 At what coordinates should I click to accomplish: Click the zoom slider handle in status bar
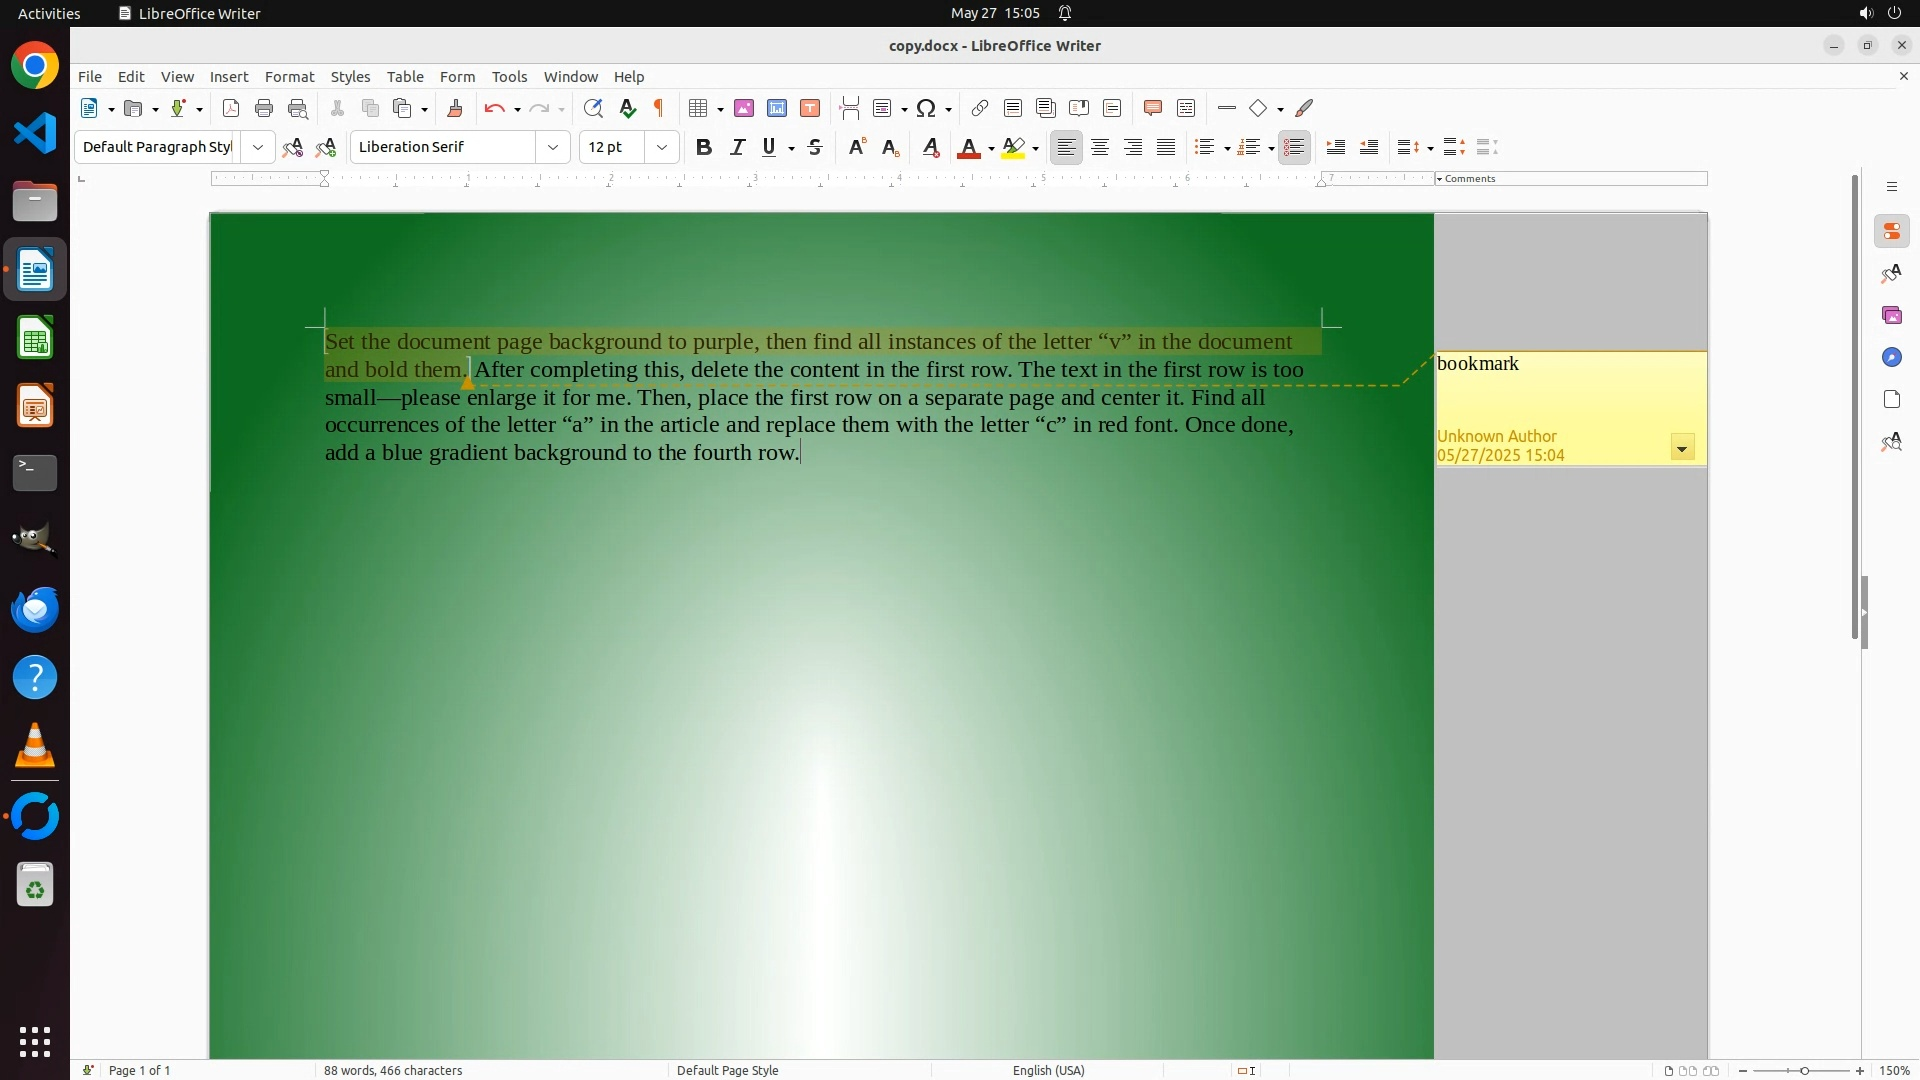[1804, 1070]
